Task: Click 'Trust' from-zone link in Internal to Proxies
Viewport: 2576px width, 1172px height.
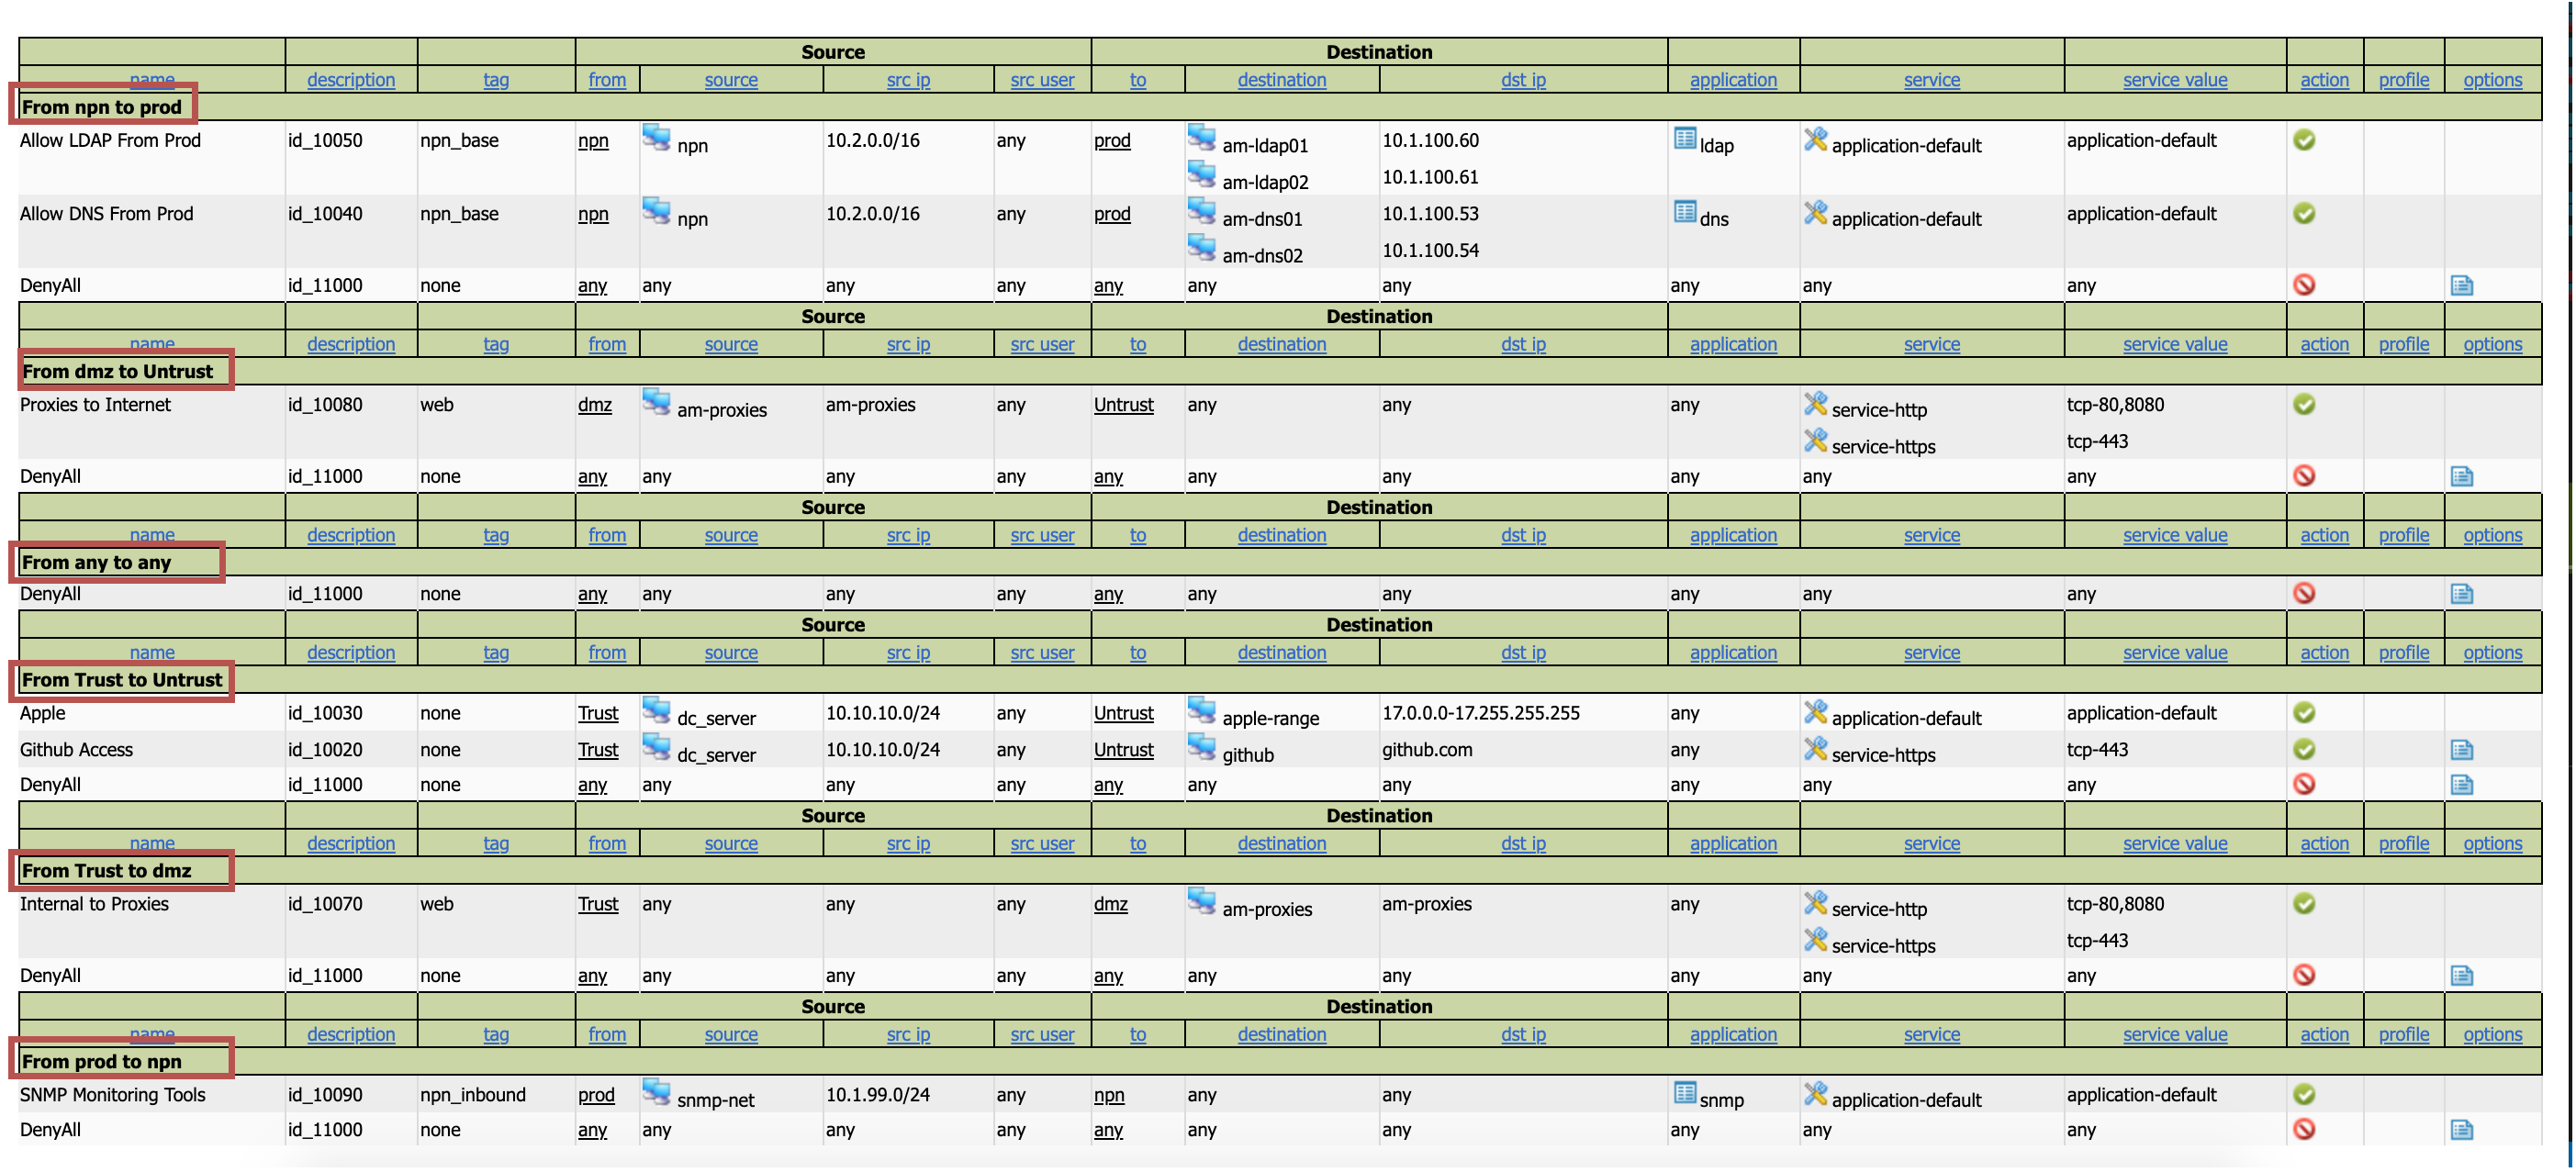Action: [598, 904]
